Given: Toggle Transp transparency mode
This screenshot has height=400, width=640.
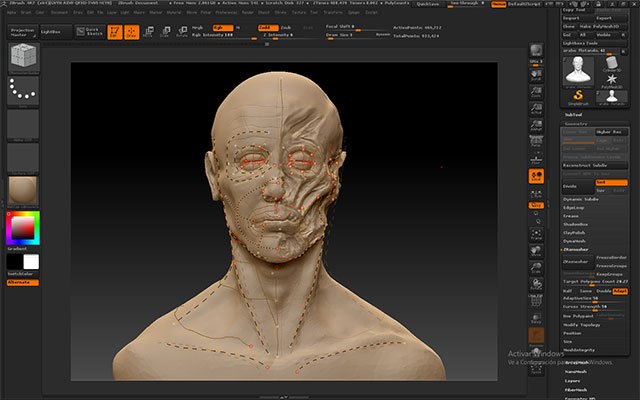Looking at the screenshot, I should pyautogui.click(x=536, y=318).
